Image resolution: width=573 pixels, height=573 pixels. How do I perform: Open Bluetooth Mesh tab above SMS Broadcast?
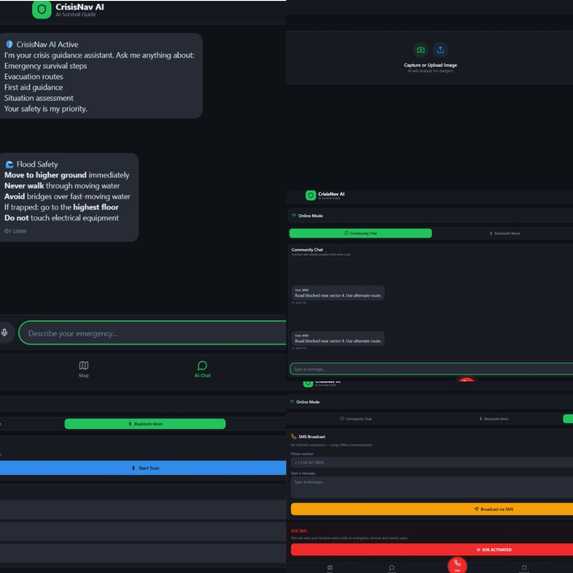[x=494, y=419]
